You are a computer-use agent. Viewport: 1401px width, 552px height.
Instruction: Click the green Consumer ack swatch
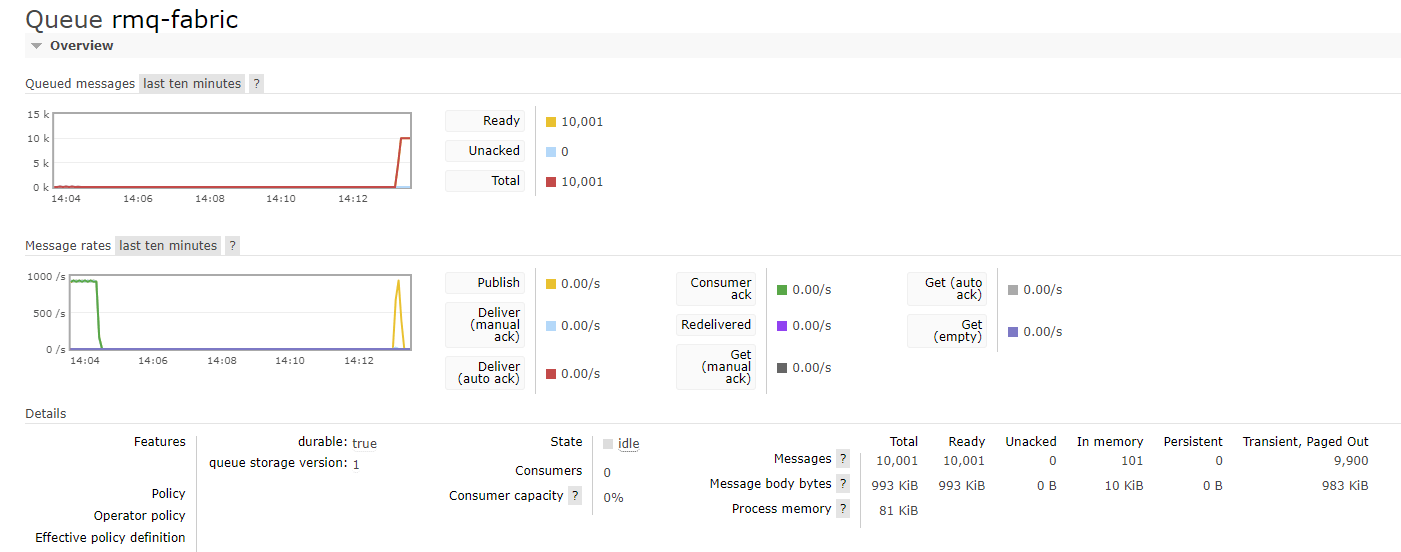pos(782,290)
